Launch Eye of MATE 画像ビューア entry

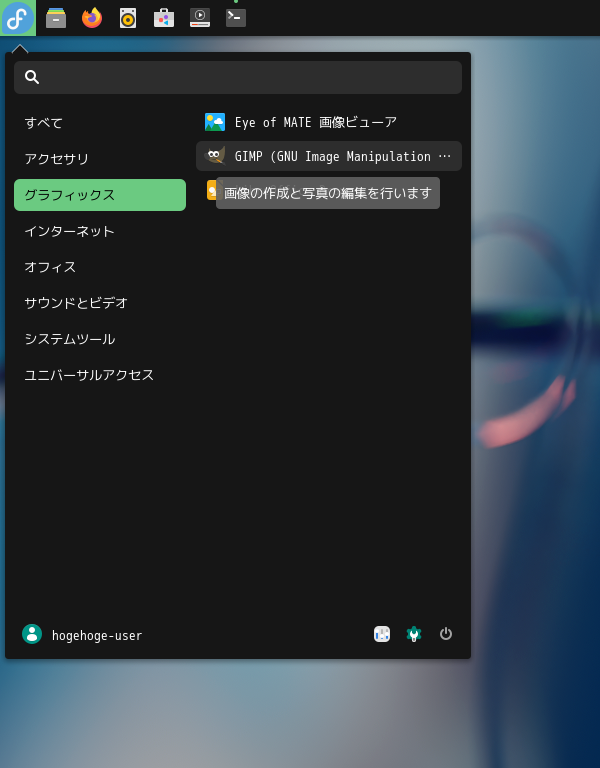click(x=329, y=122)
